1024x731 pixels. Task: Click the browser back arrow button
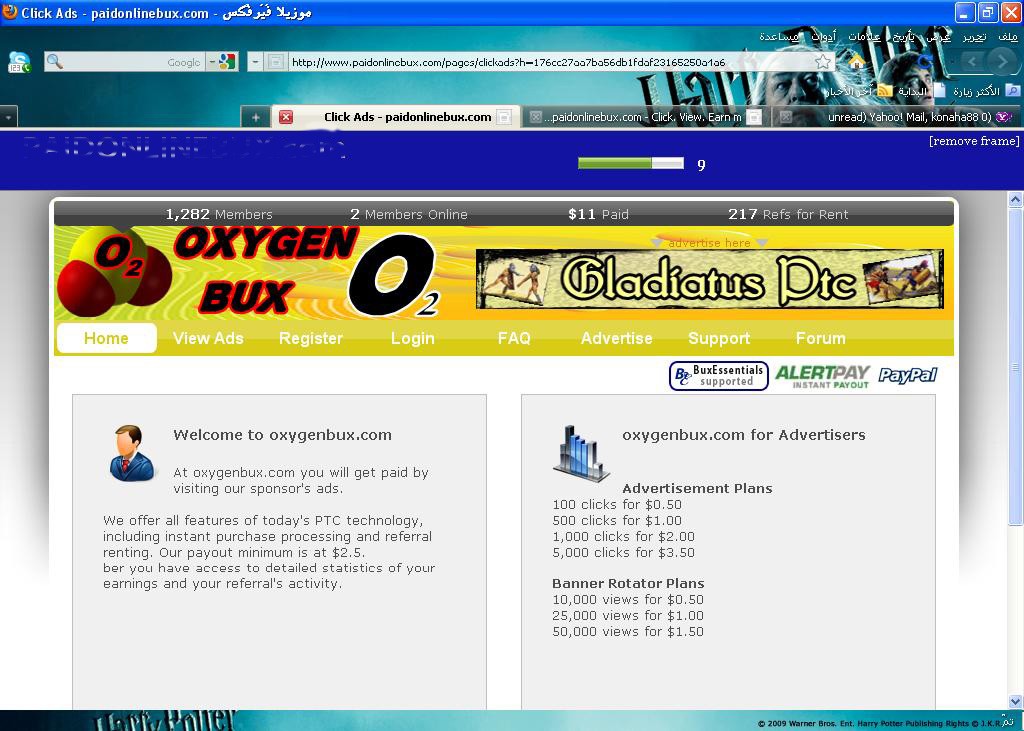pyautogui.click(x=1000, y=62)
